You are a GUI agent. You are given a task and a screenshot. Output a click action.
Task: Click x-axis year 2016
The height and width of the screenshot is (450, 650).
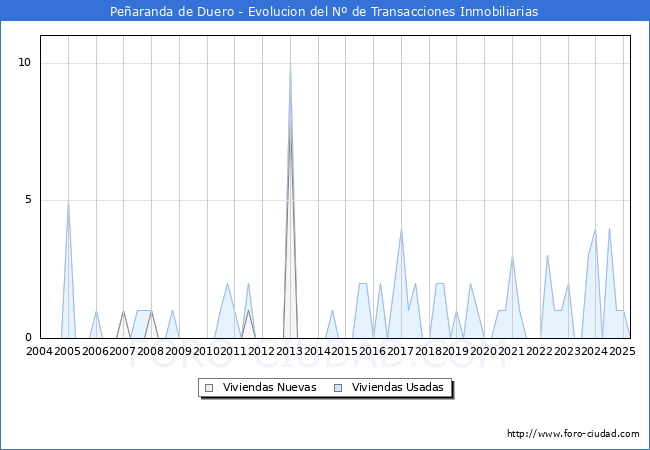372,351
